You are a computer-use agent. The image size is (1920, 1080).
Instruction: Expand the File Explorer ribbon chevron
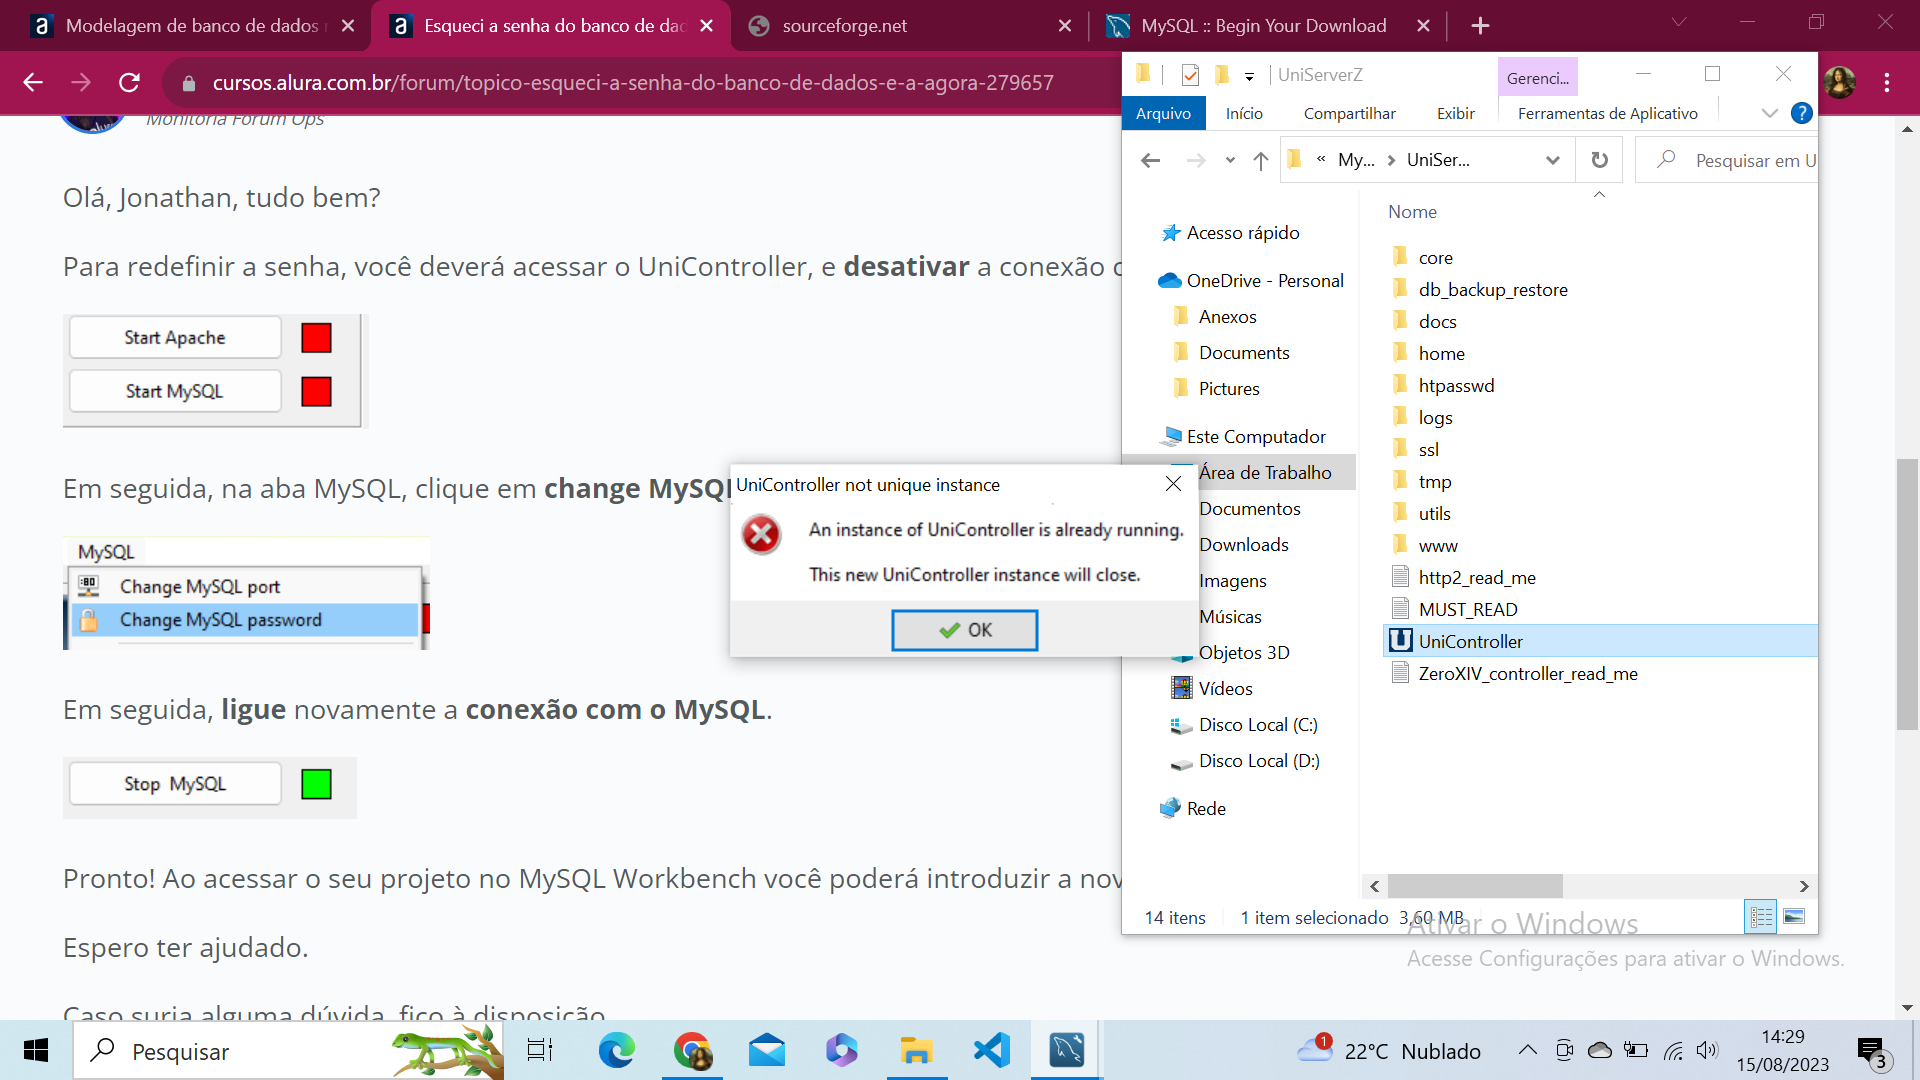point(1769,113)
